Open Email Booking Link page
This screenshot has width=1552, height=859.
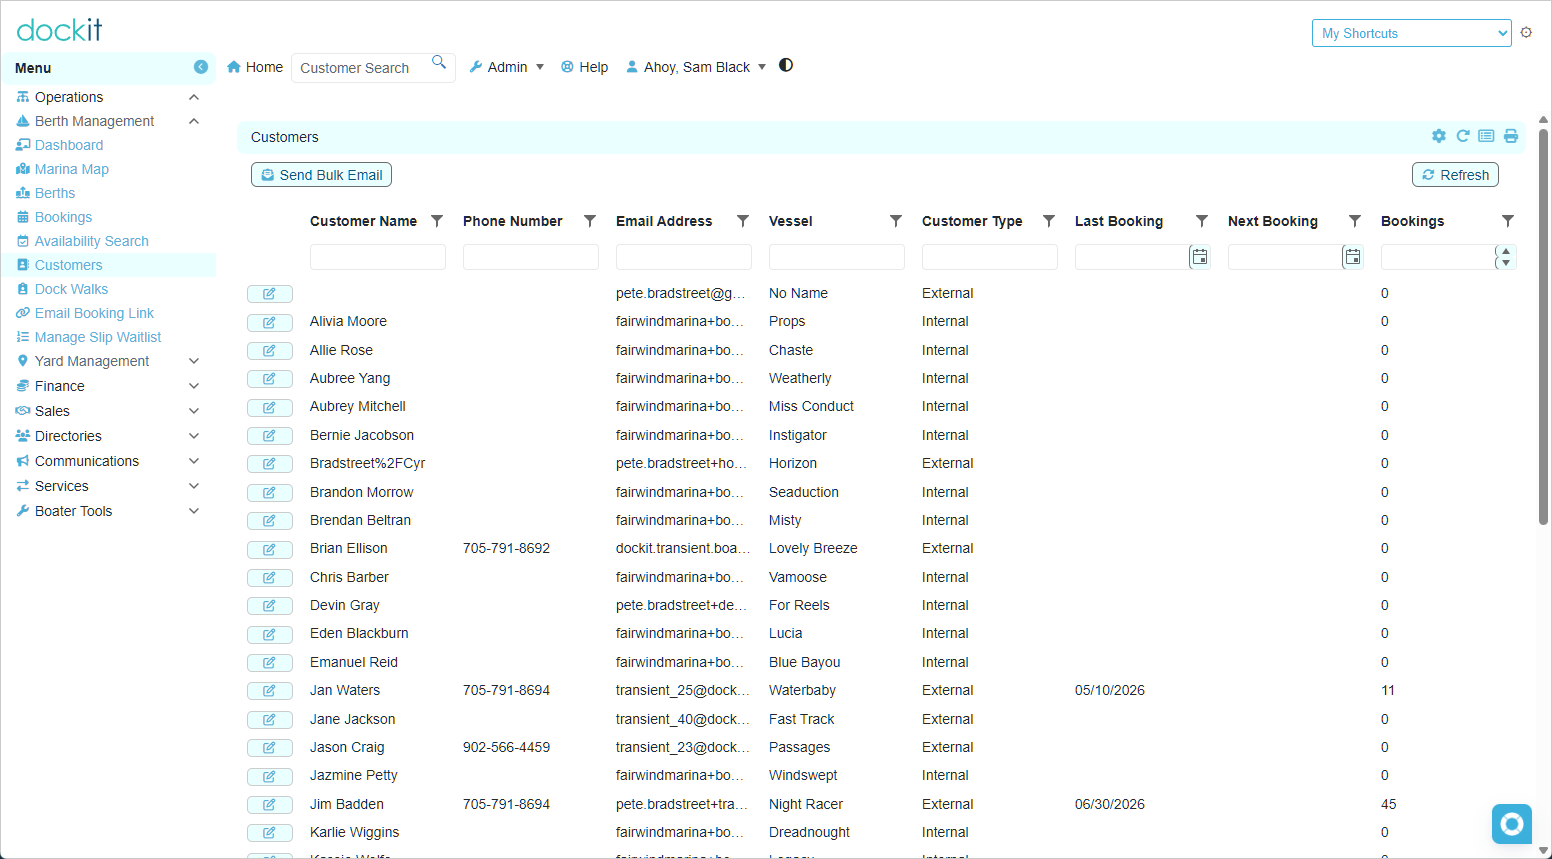[x=94, y=313]
